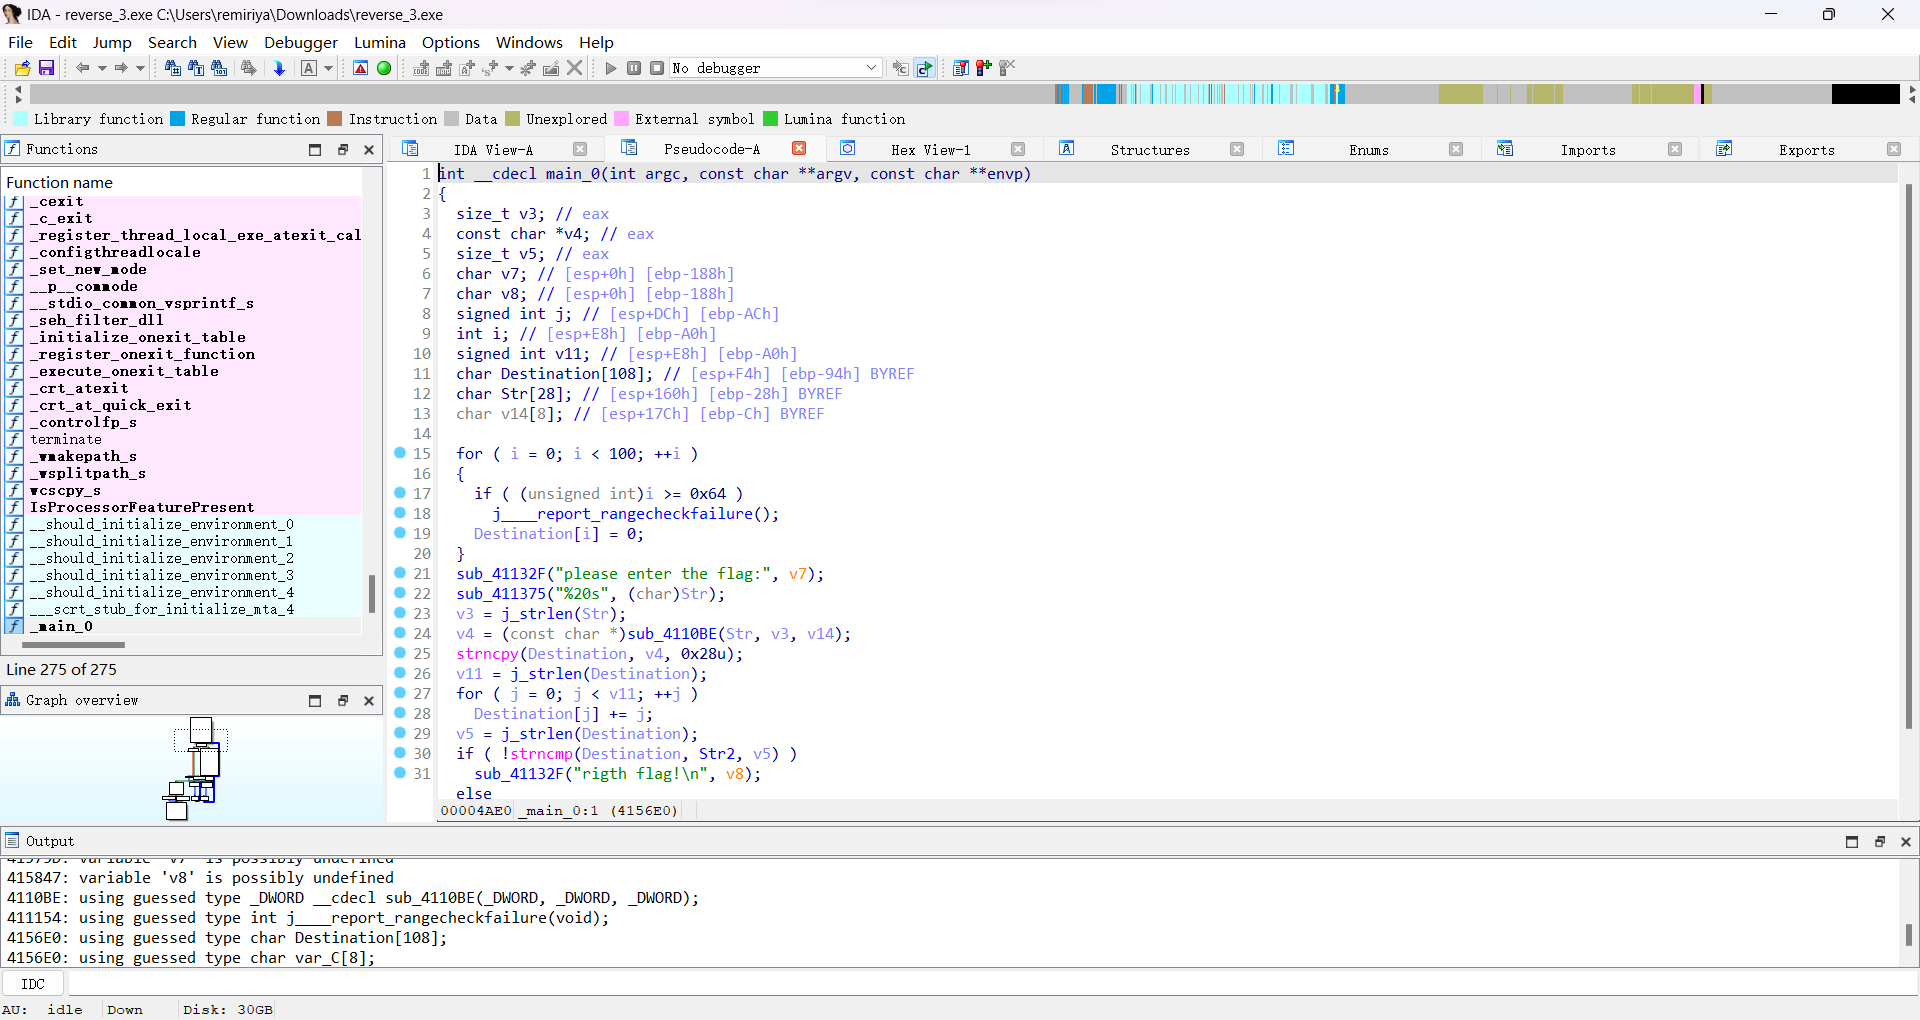Image resolution: width=1920 pixels, height=1020 pixels.
Task: Switch to the Hex View-1 tab
Action: [x=930, y=150]
